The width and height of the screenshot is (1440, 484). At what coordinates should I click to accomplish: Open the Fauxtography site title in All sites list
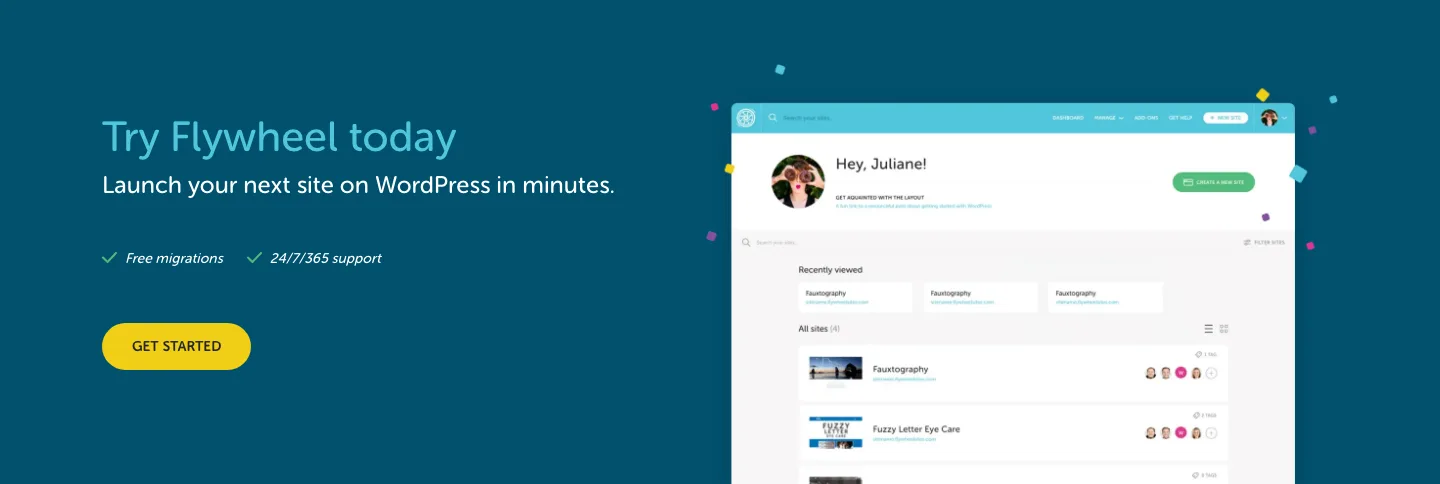[x=900, y=369]
